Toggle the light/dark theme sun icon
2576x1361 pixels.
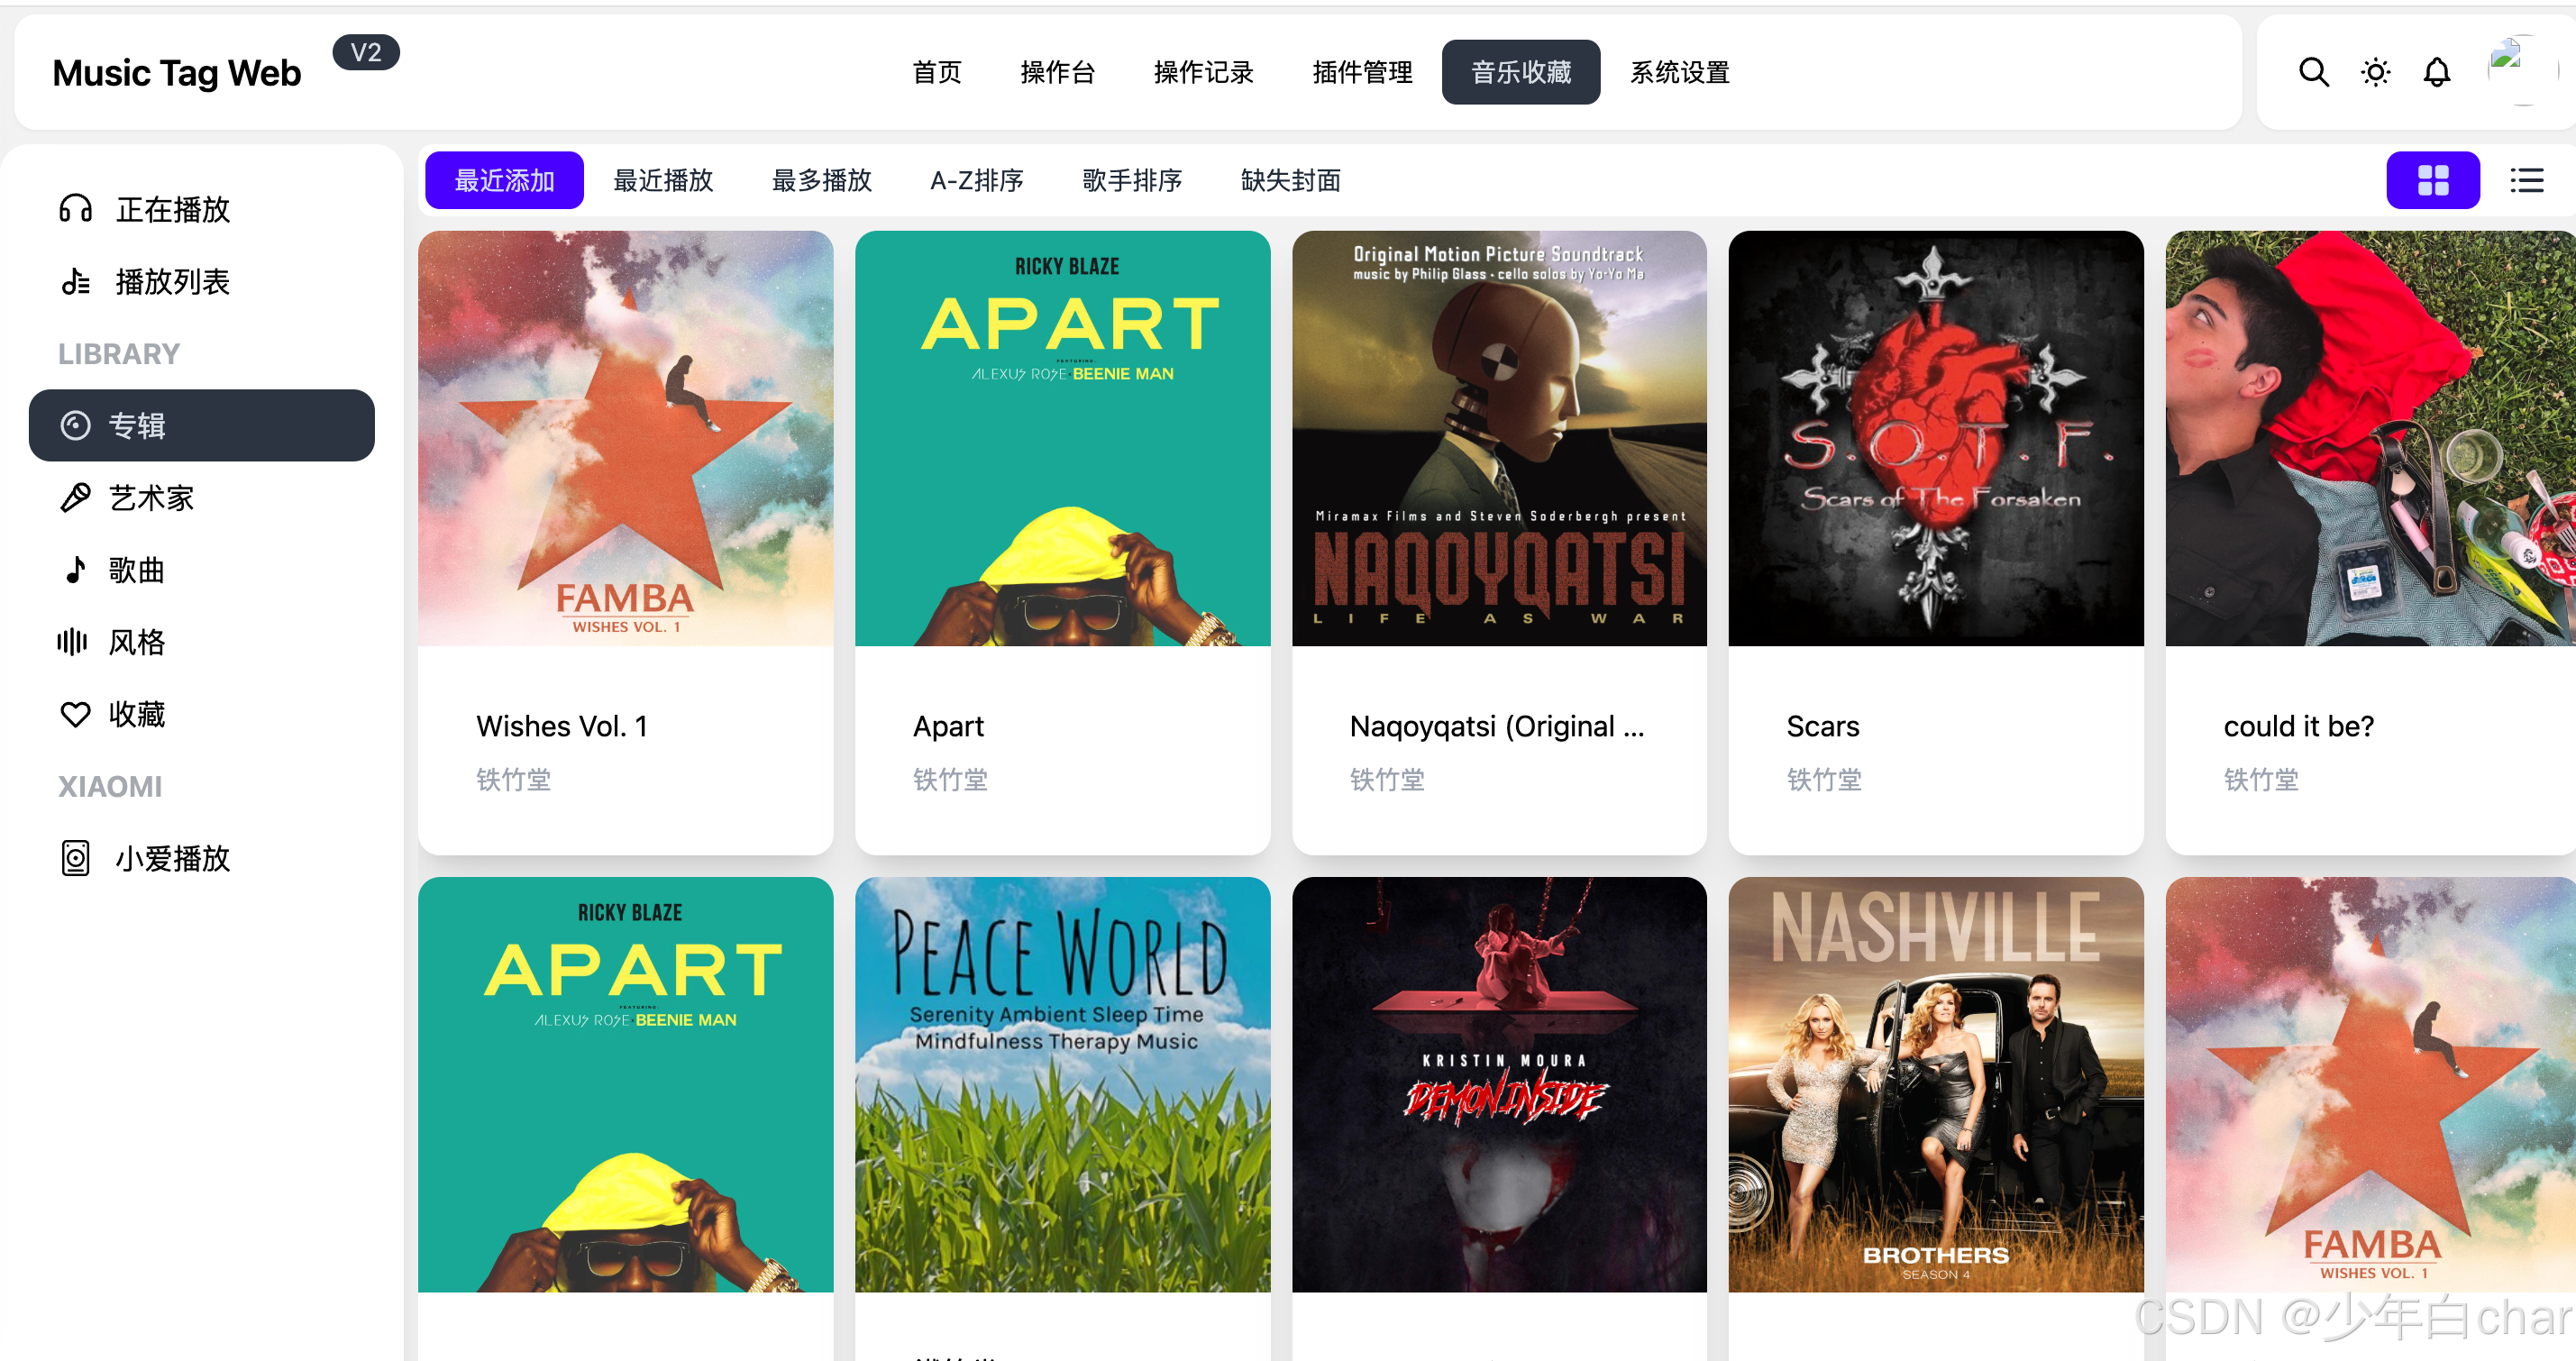2375,72
